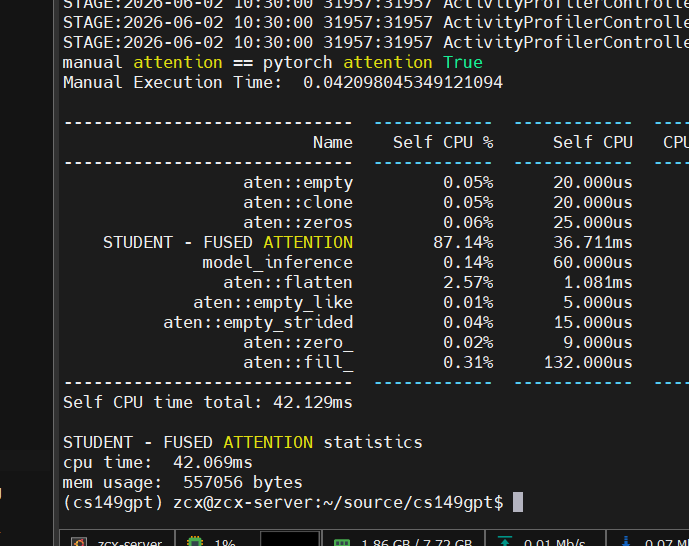Click the green RAM memory icon
This screenshot has height=546, width=689.
(x=342, y=542)
